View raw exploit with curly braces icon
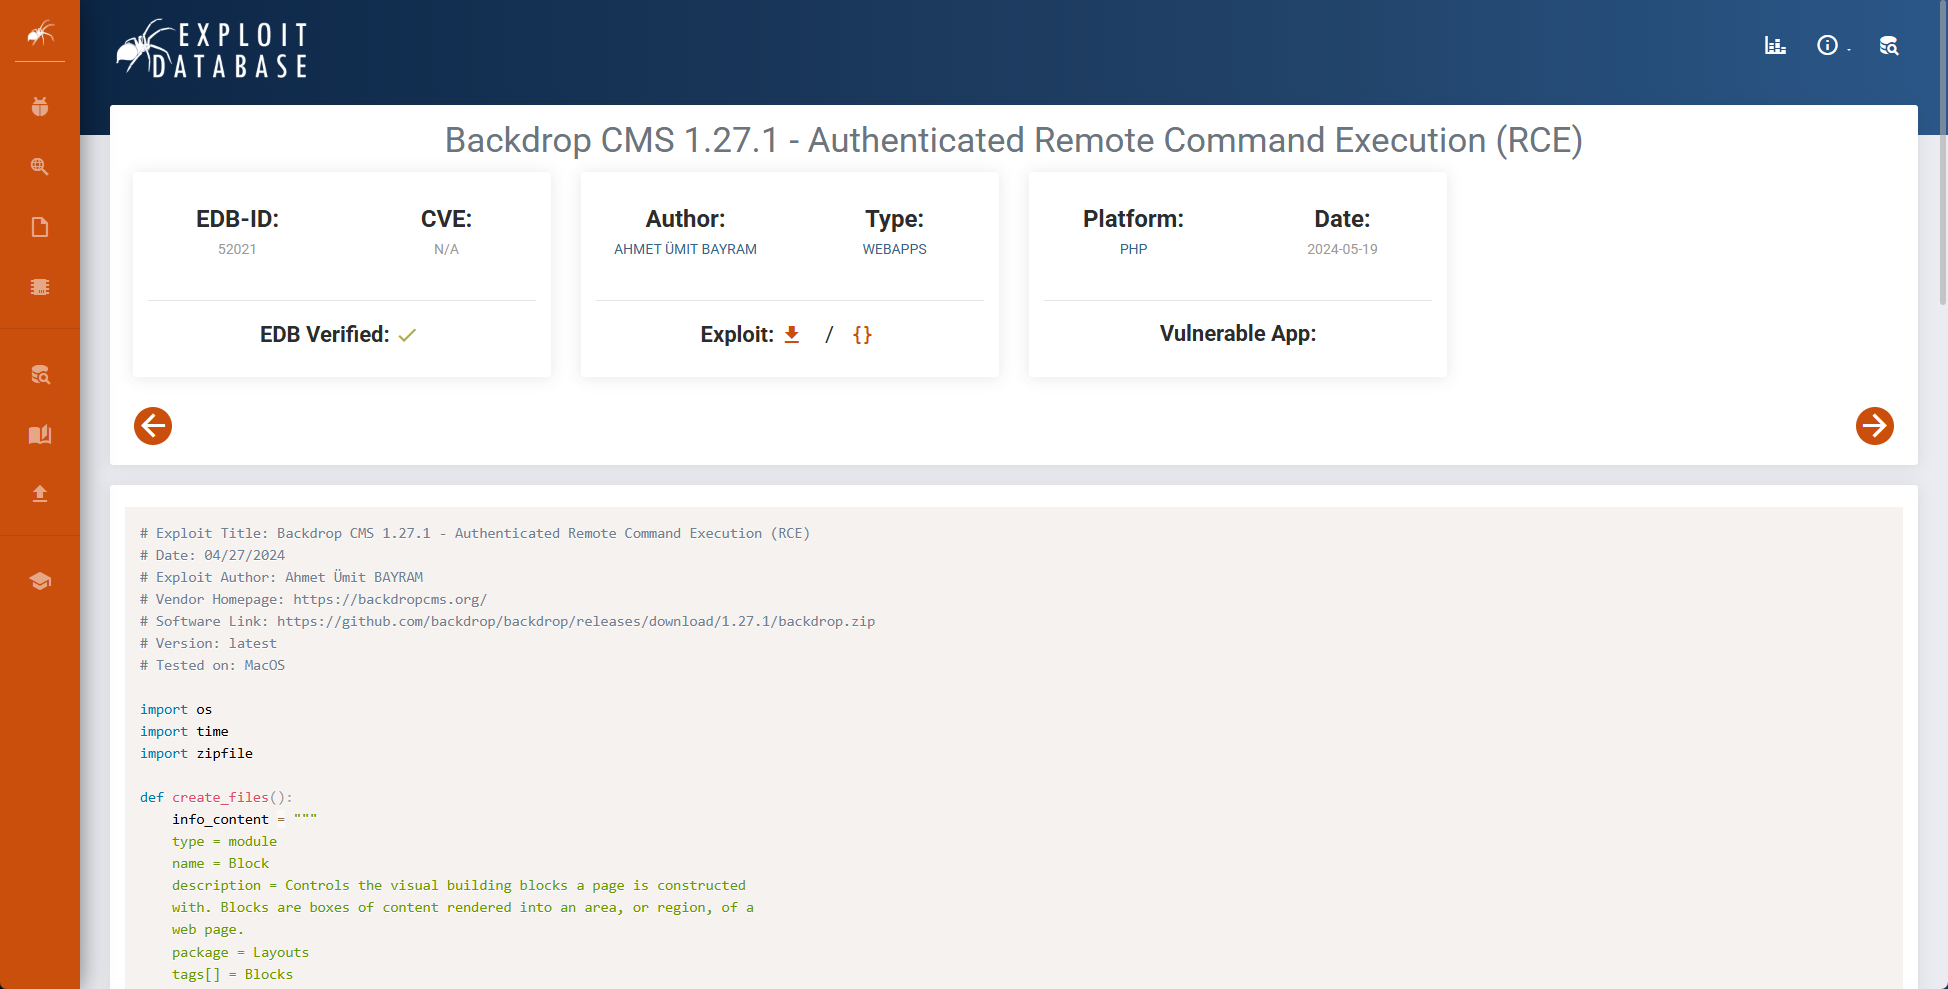Viewport: 1948px width, 989px height. point(862,335)
